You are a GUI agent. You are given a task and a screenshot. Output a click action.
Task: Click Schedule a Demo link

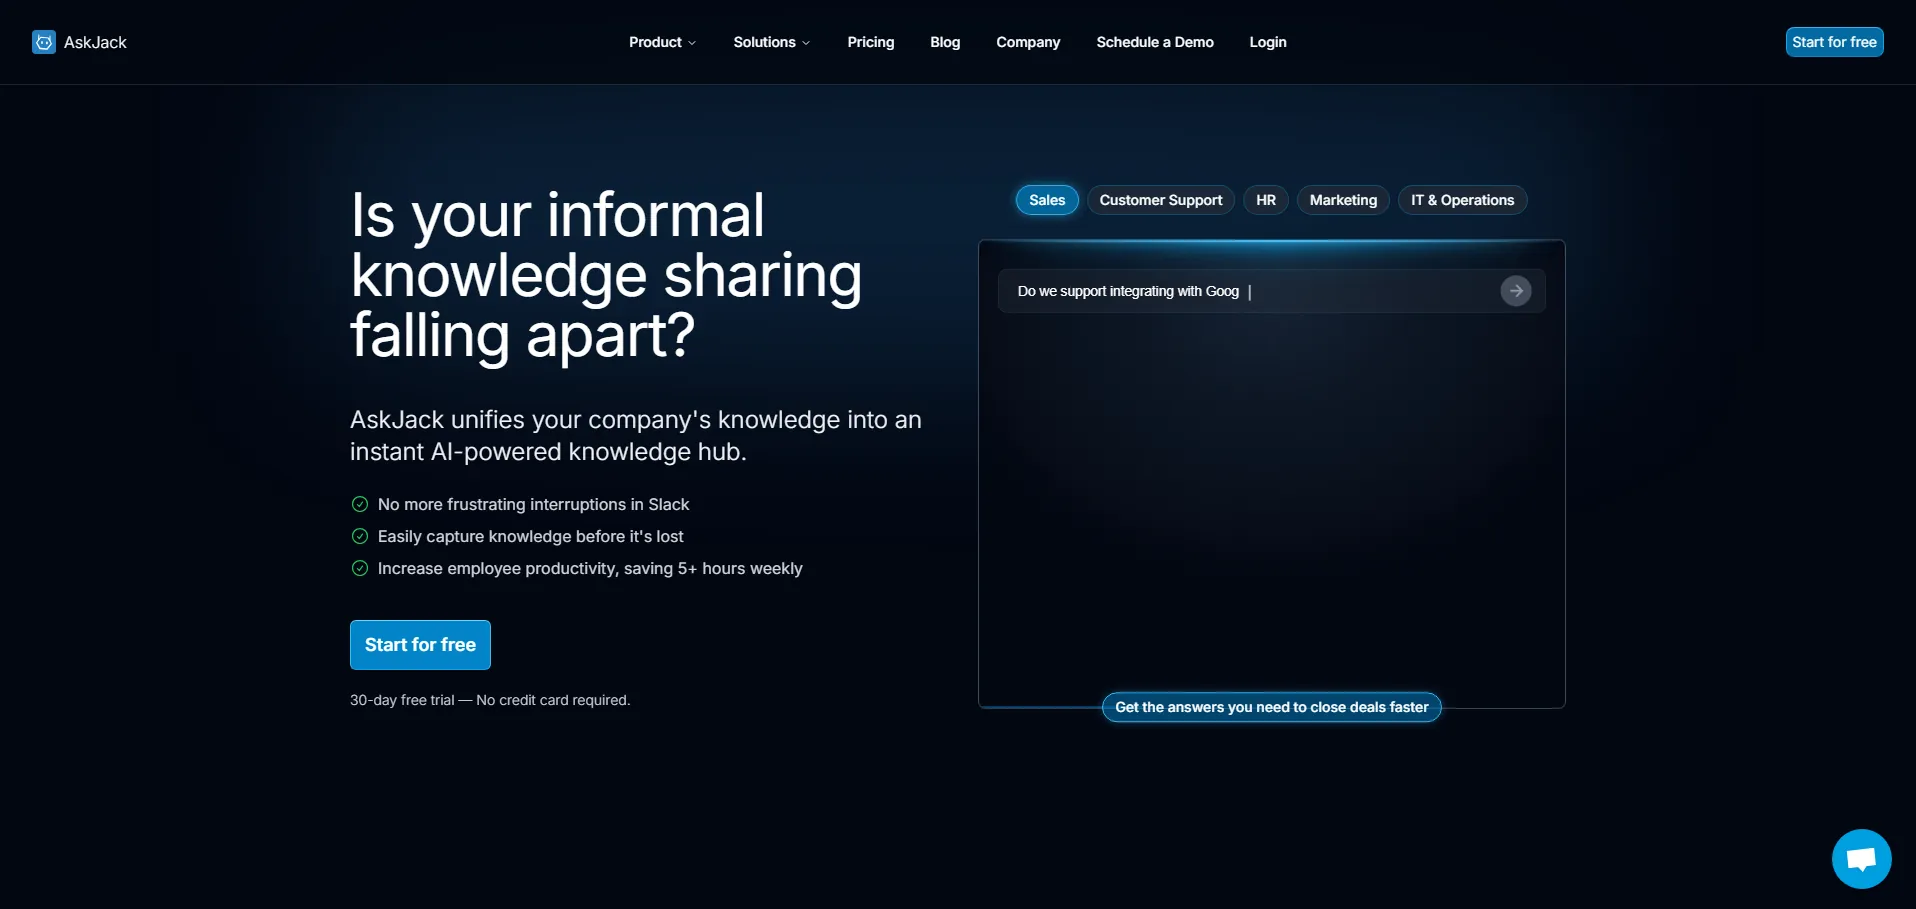[x=1154, y=42]
